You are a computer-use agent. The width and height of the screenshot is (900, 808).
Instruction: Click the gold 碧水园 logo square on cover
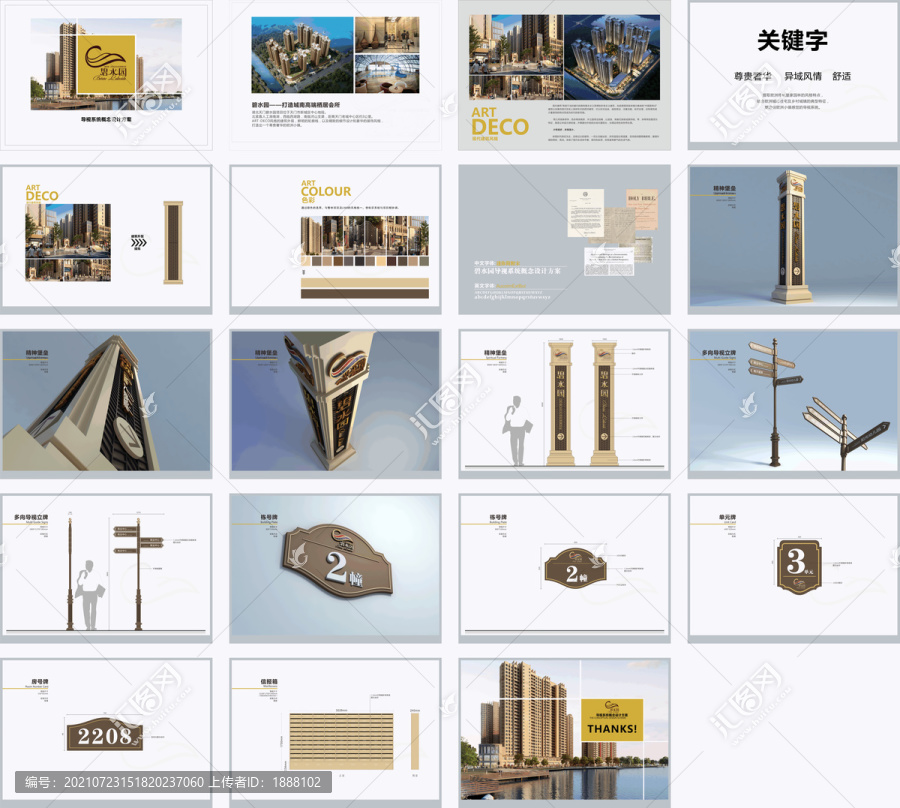coord(106,65)
